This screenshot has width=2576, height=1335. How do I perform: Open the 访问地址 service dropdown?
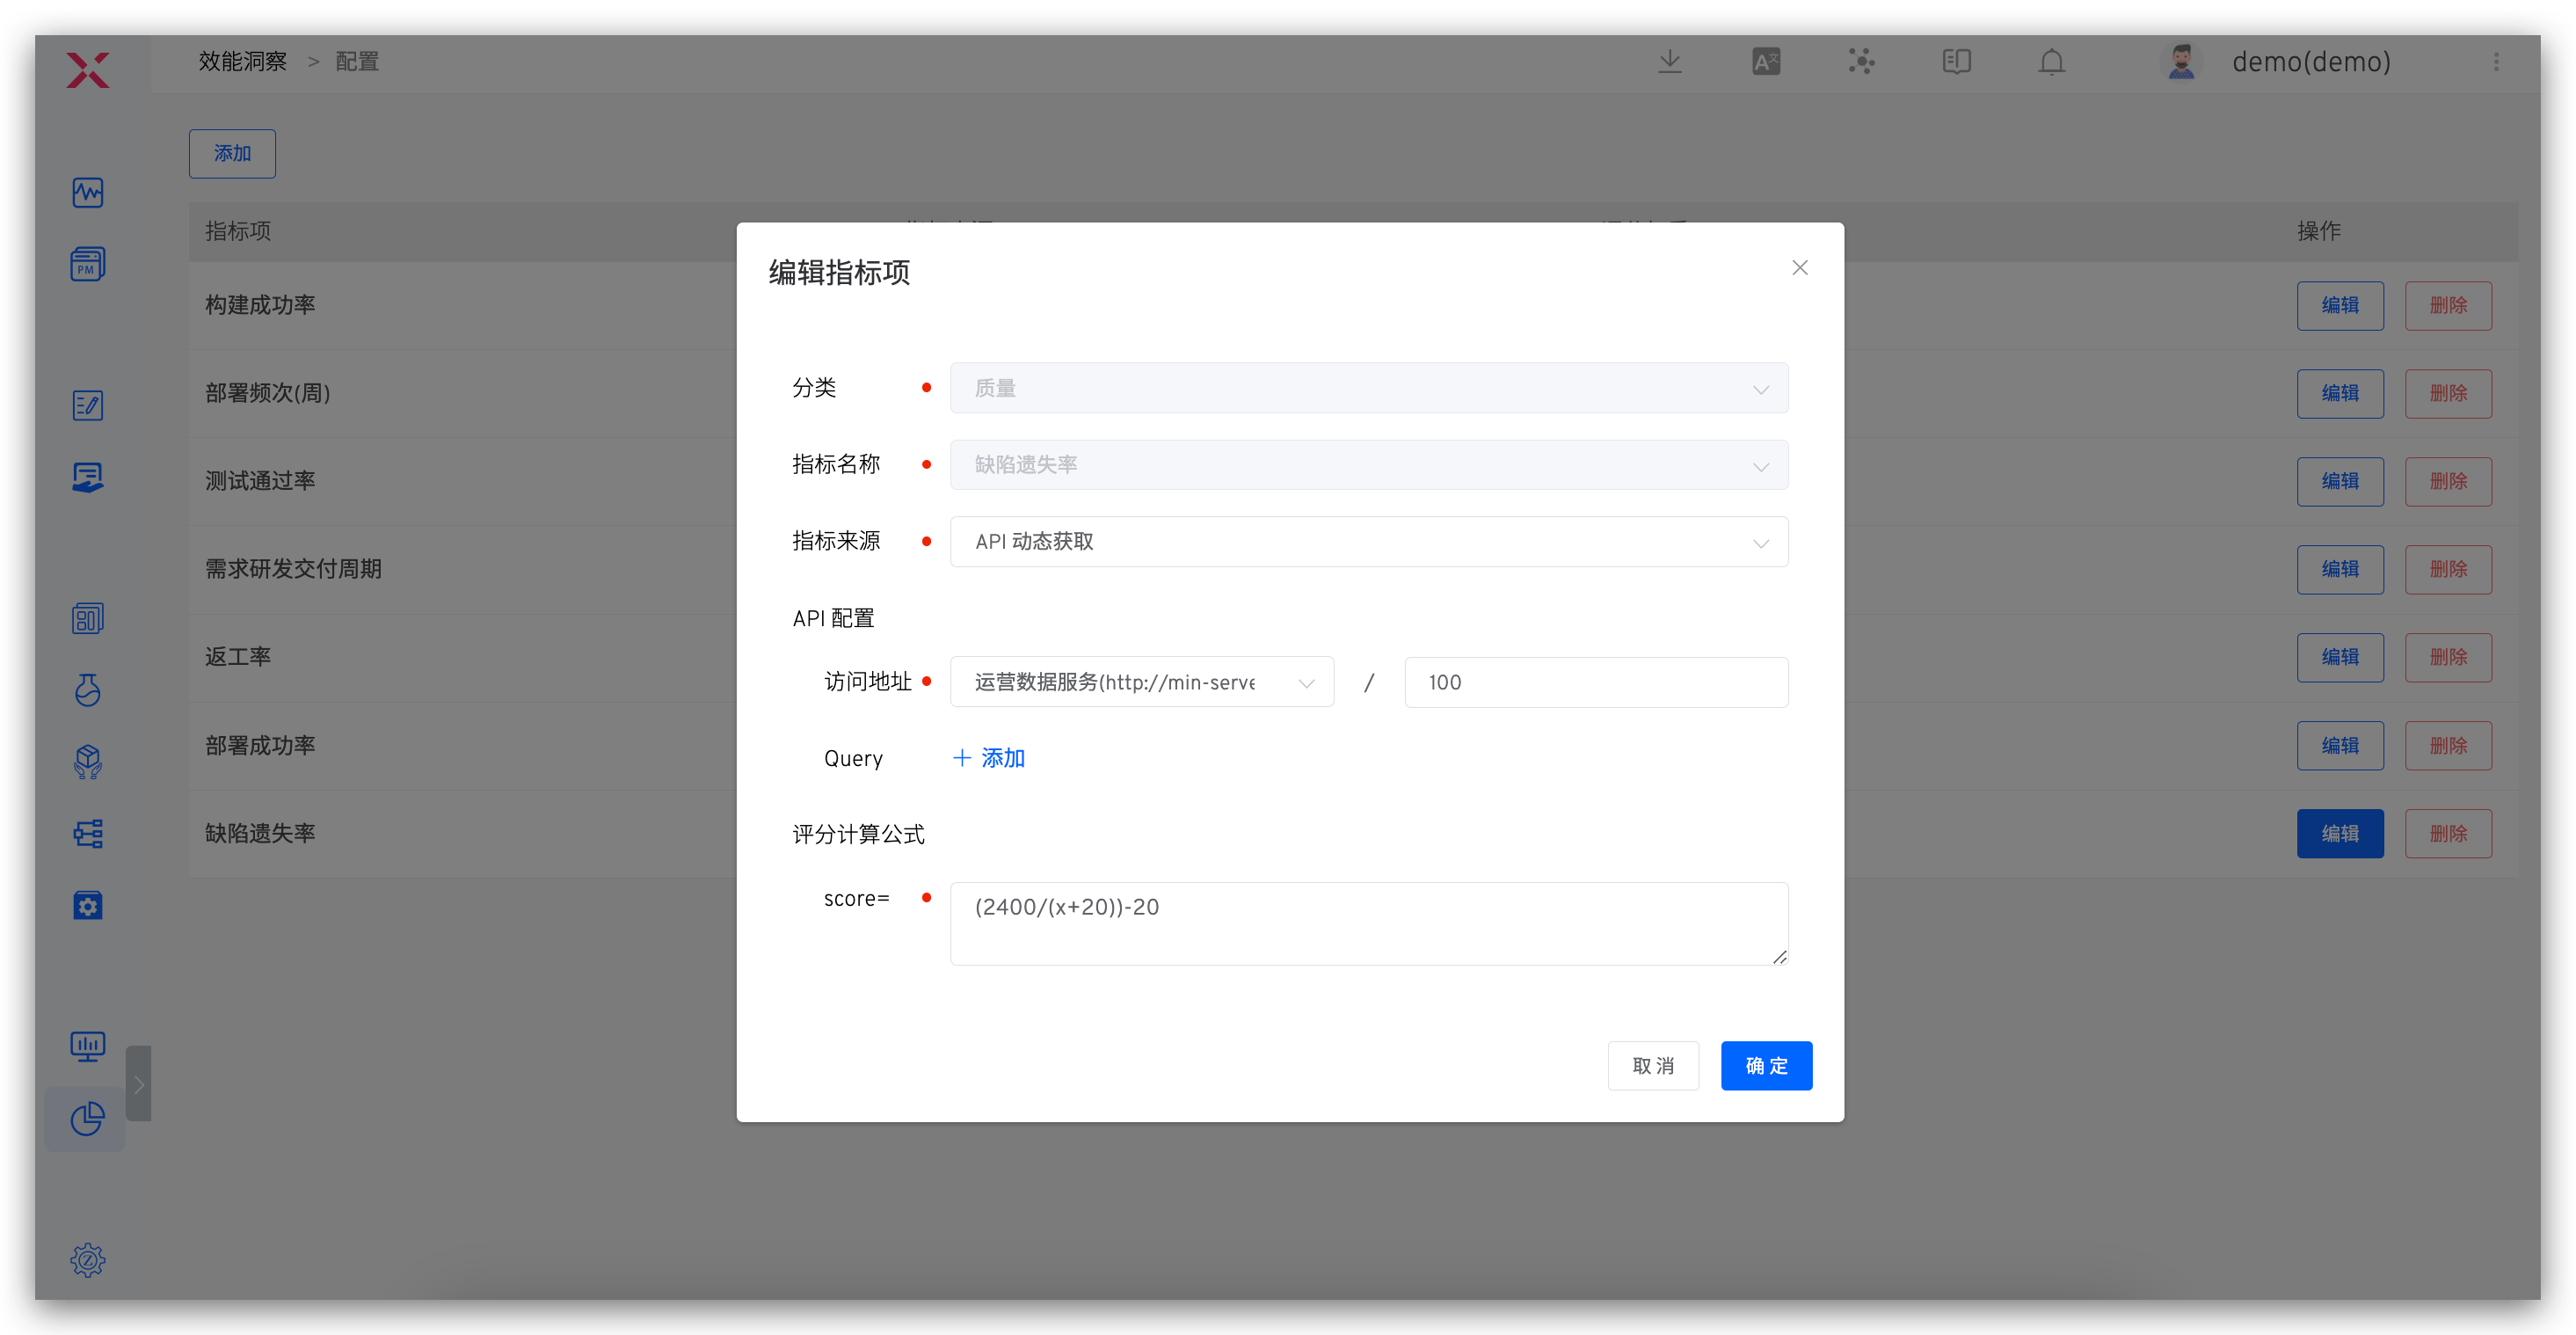tap(1141, 681)
